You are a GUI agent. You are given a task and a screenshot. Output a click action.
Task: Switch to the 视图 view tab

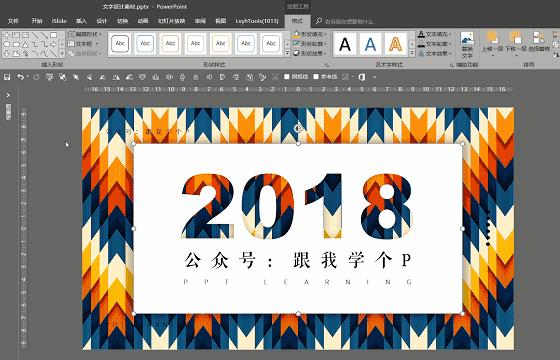coord(220,21)
